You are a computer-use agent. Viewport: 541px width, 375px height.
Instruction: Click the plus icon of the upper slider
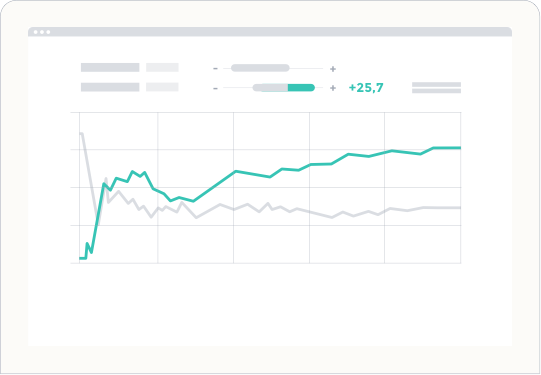[x=333, y=69]
